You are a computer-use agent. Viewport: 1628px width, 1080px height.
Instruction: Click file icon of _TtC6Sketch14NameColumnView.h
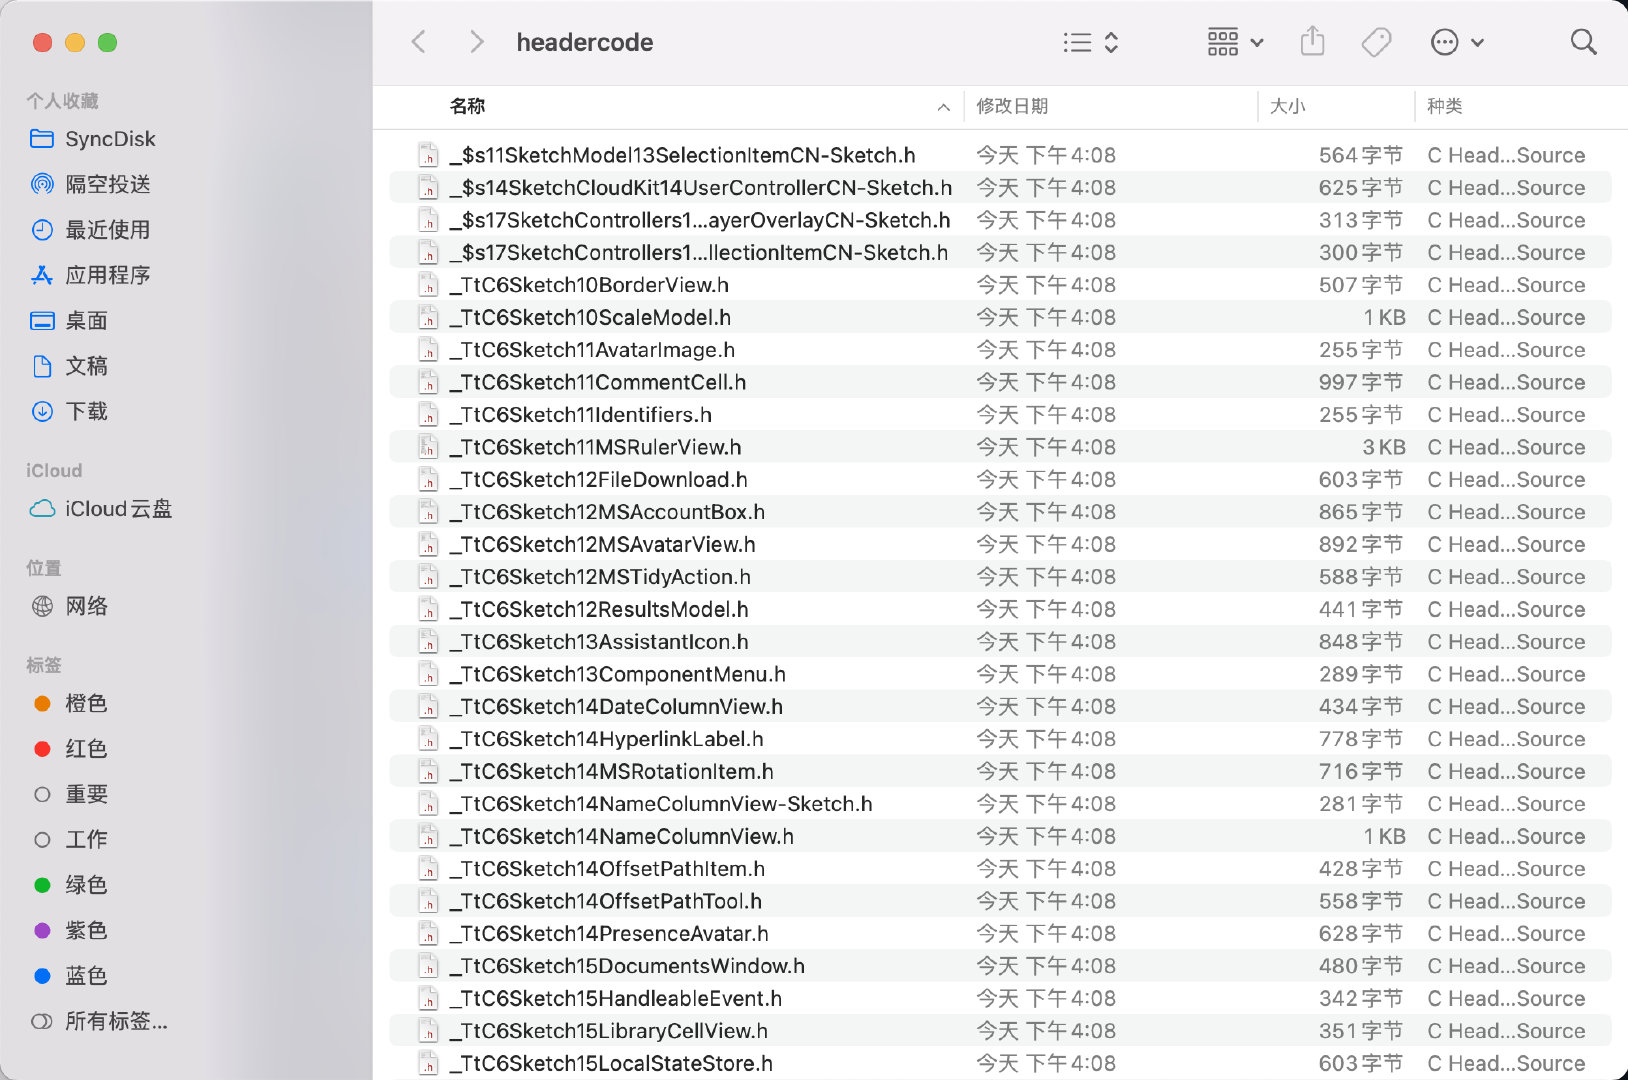click(429, 836)
